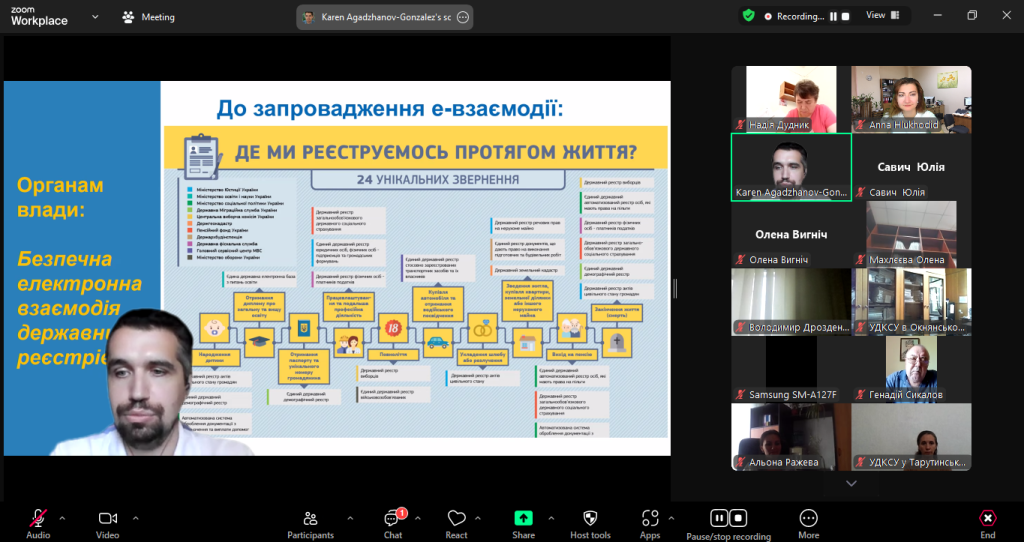This screenshot has height=542, width=1024.
Task: Expand video options arrow next to Video
Action: [136, 518]
